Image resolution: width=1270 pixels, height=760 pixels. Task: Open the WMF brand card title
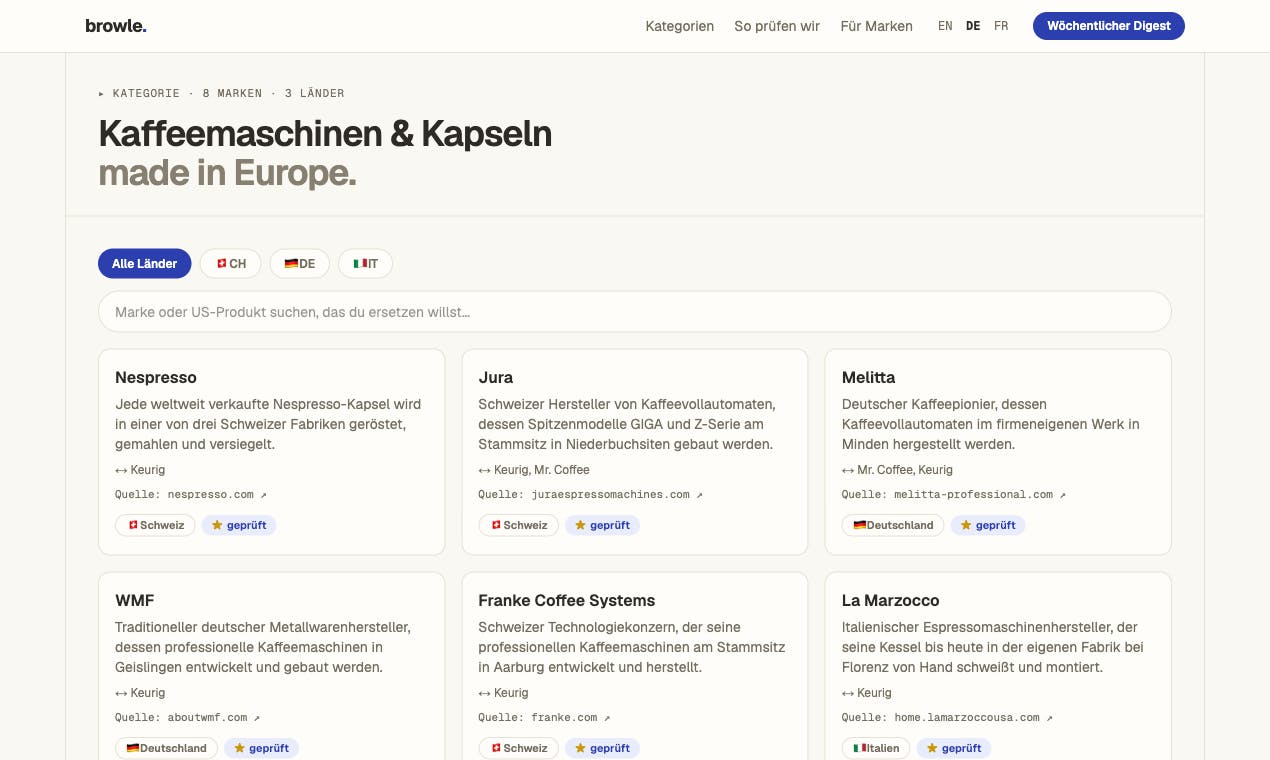(x=135, y=600)
